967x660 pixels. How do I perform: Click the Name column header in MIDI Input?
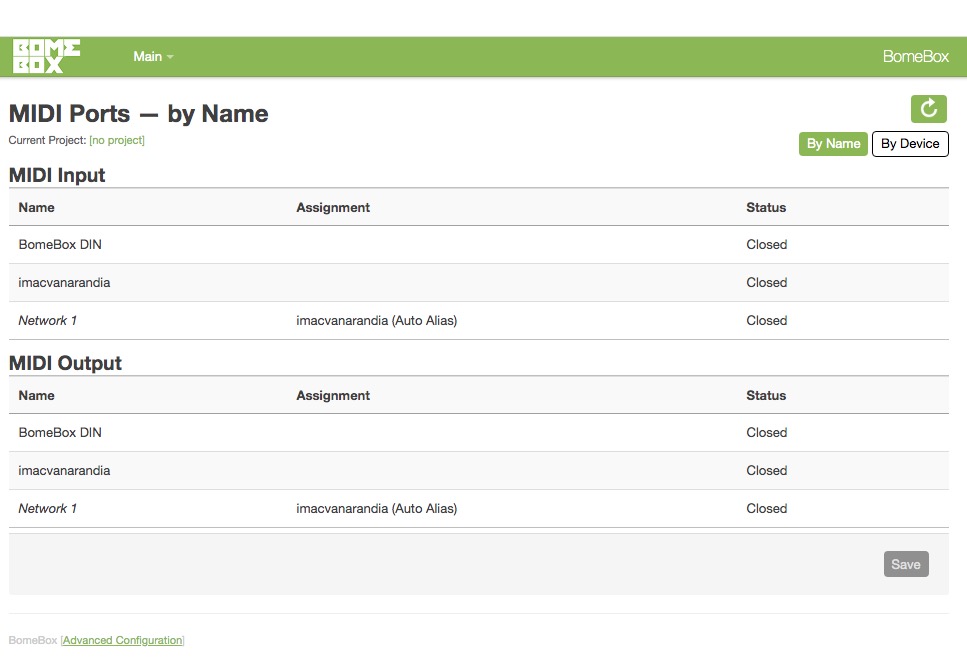(x=36, y=207)
